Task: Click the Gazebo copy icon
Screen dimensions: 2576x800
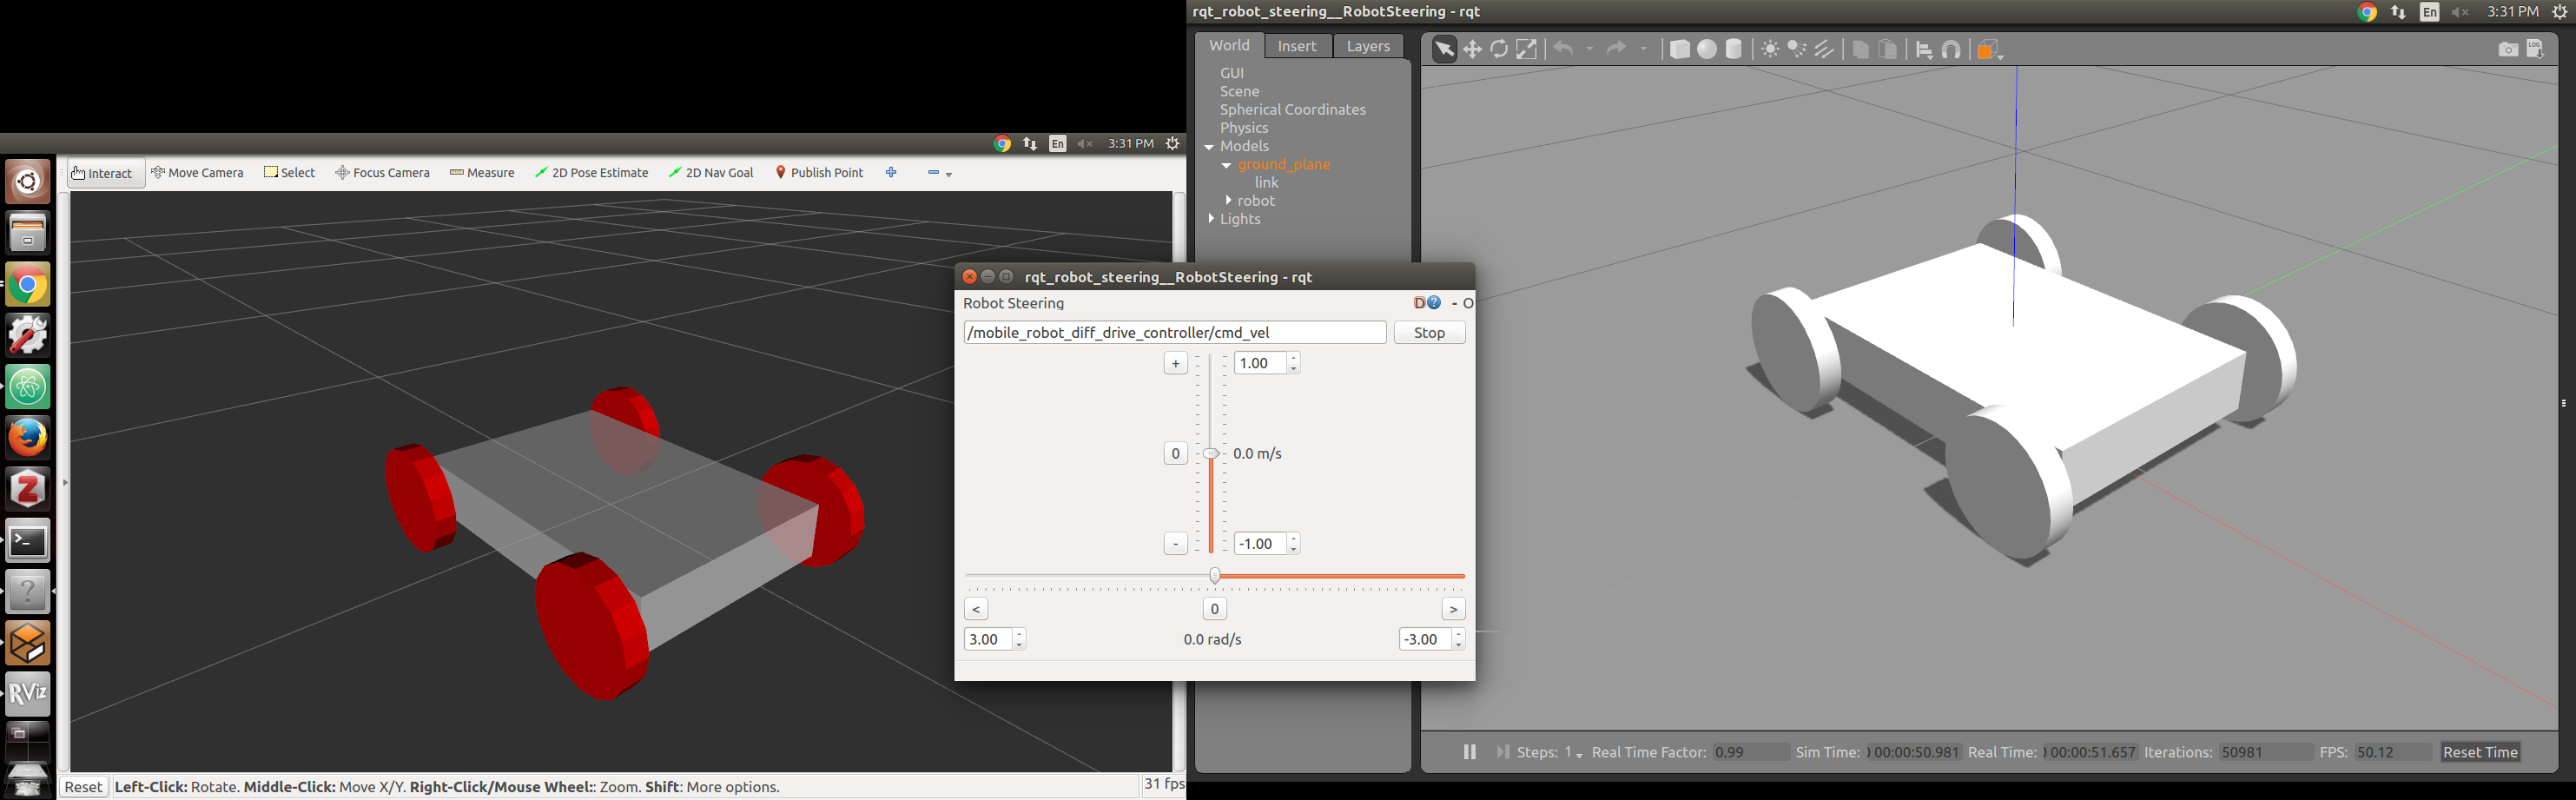Action: click(x=1860, y=49)
